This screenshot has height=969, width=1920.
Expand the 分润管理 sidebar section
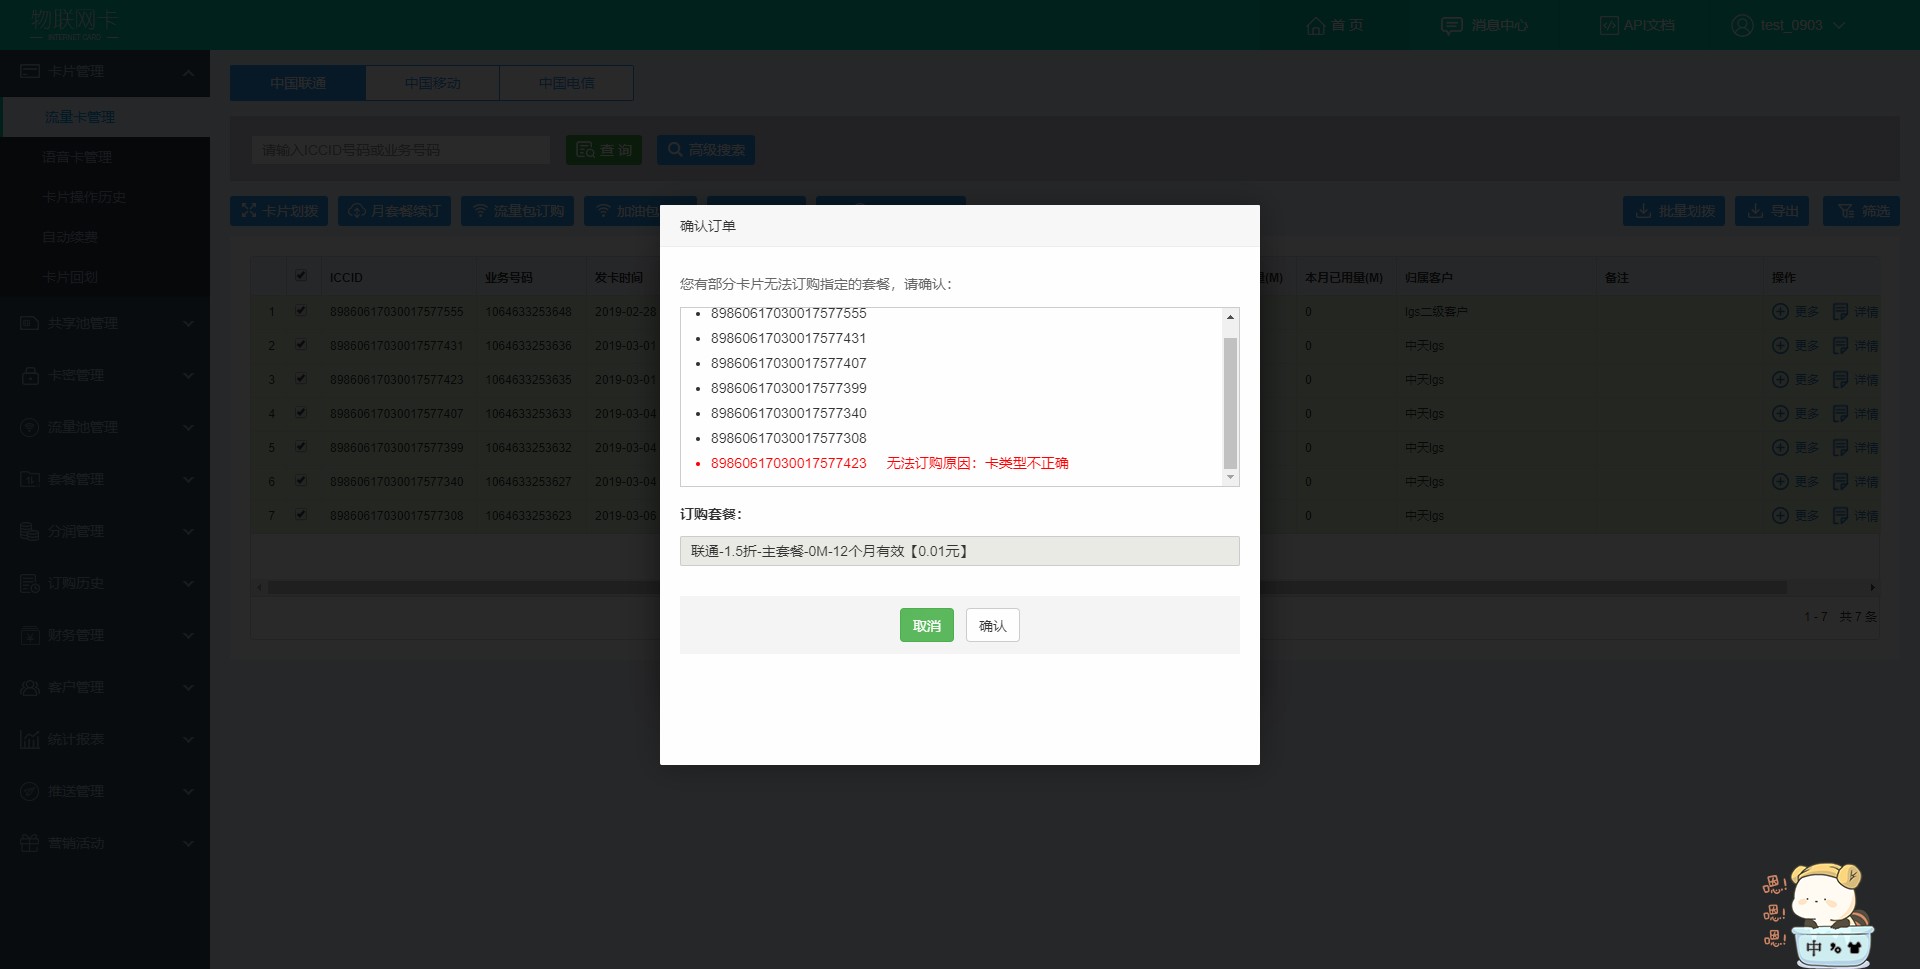(x=188, y=532)
